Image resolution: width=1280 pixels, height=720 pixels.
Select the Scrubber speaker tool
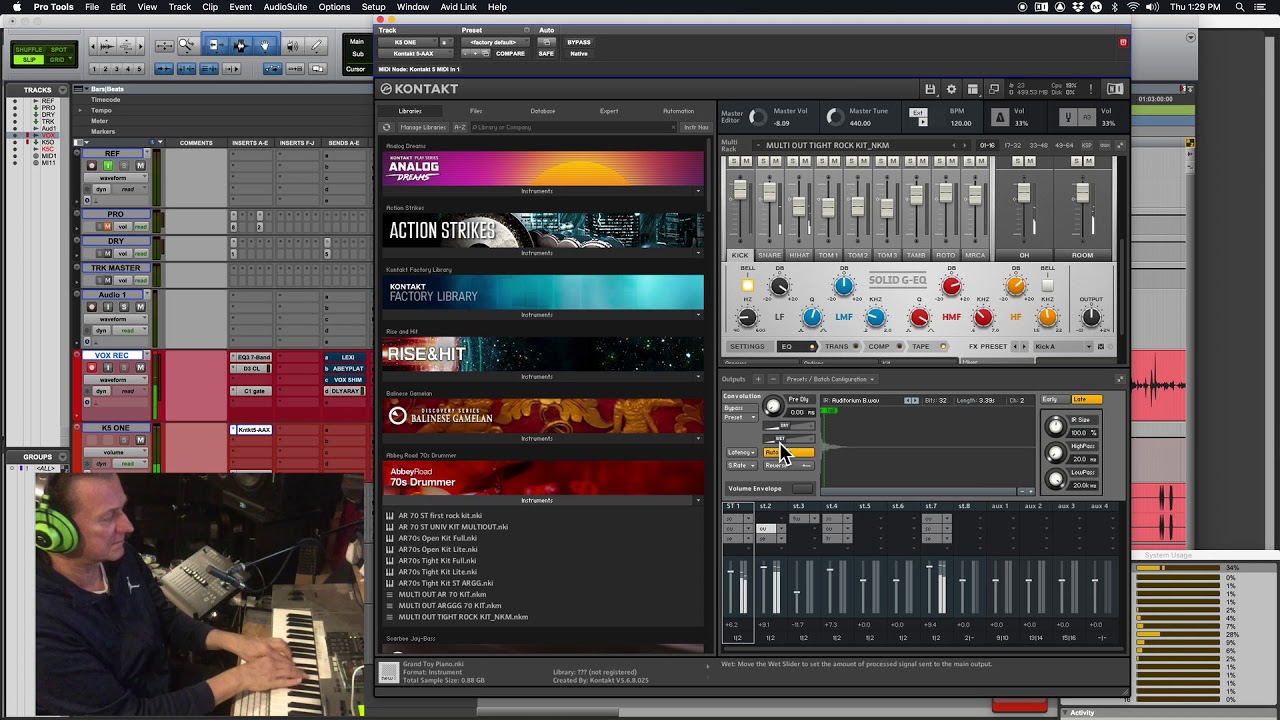291,46
